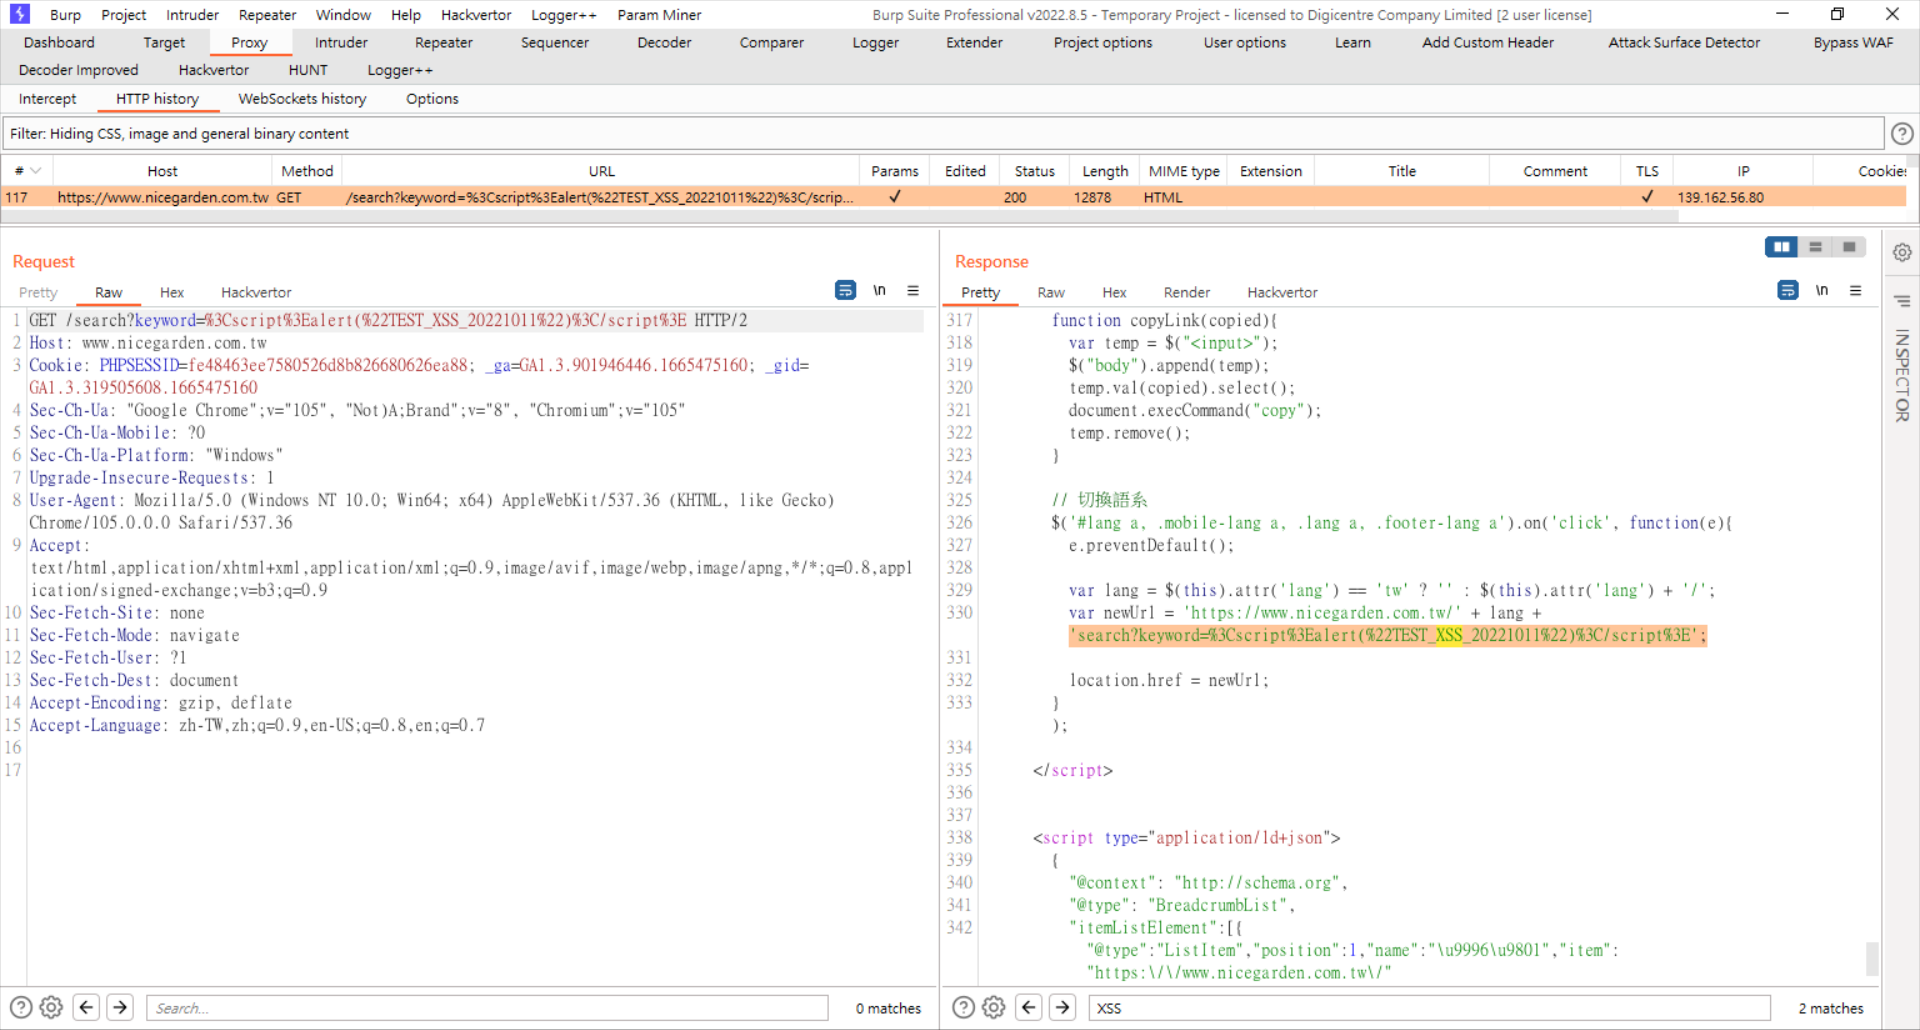Viewport: 1920px width, 1030px height.
Task: Switch Request view to Pretty
Action: tap(38, 293)
